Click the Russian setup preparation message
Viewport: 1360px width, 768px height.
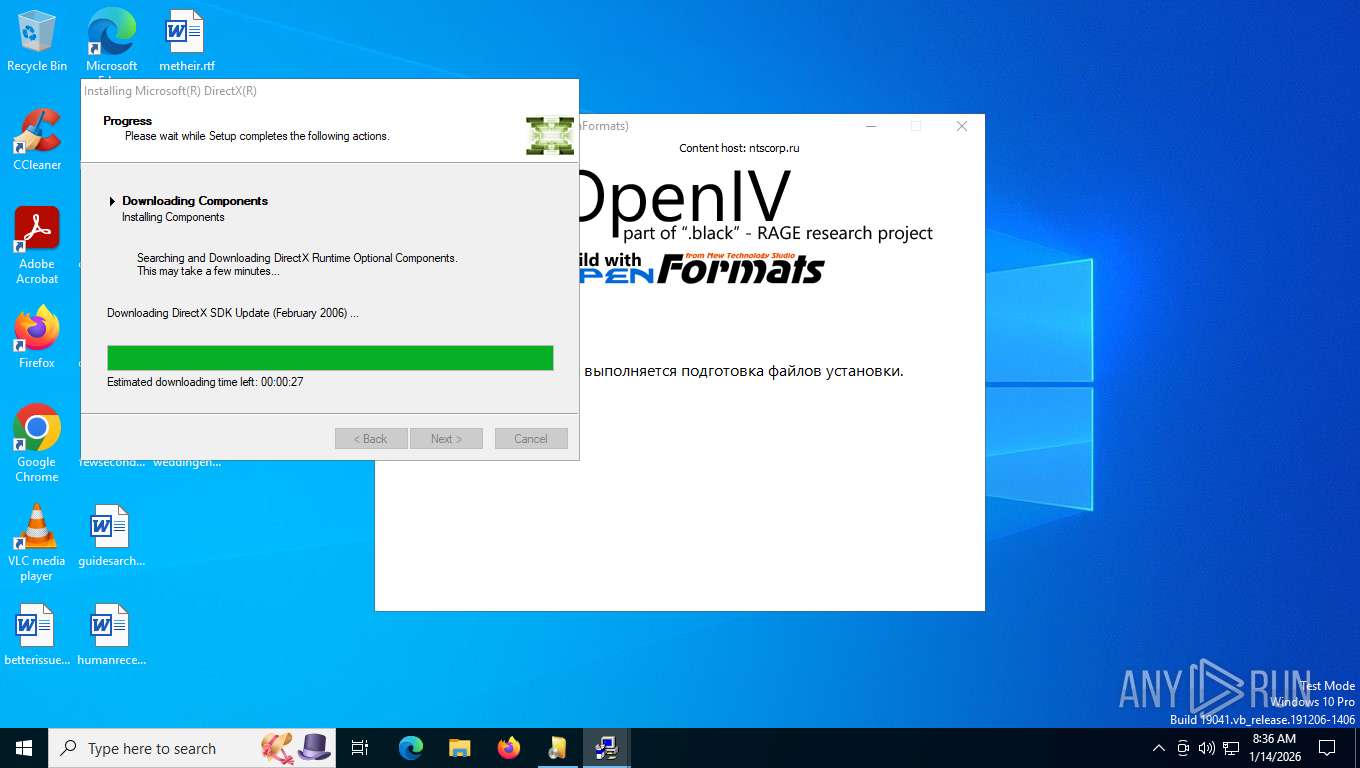tap(743, 371)
